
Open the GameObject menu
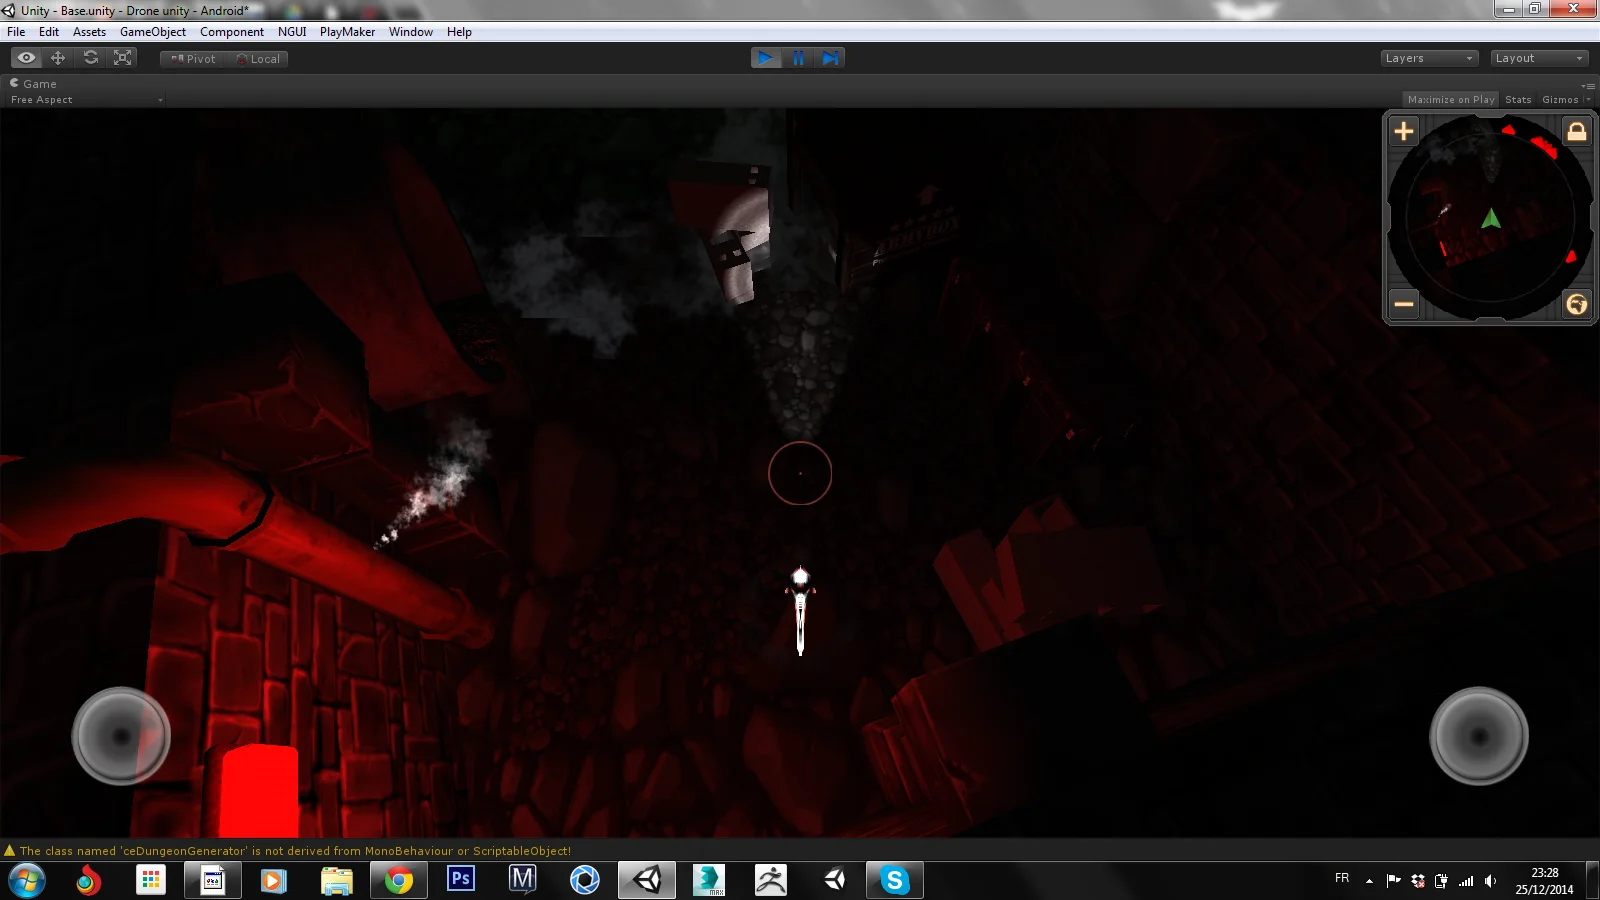click(152, 32)
